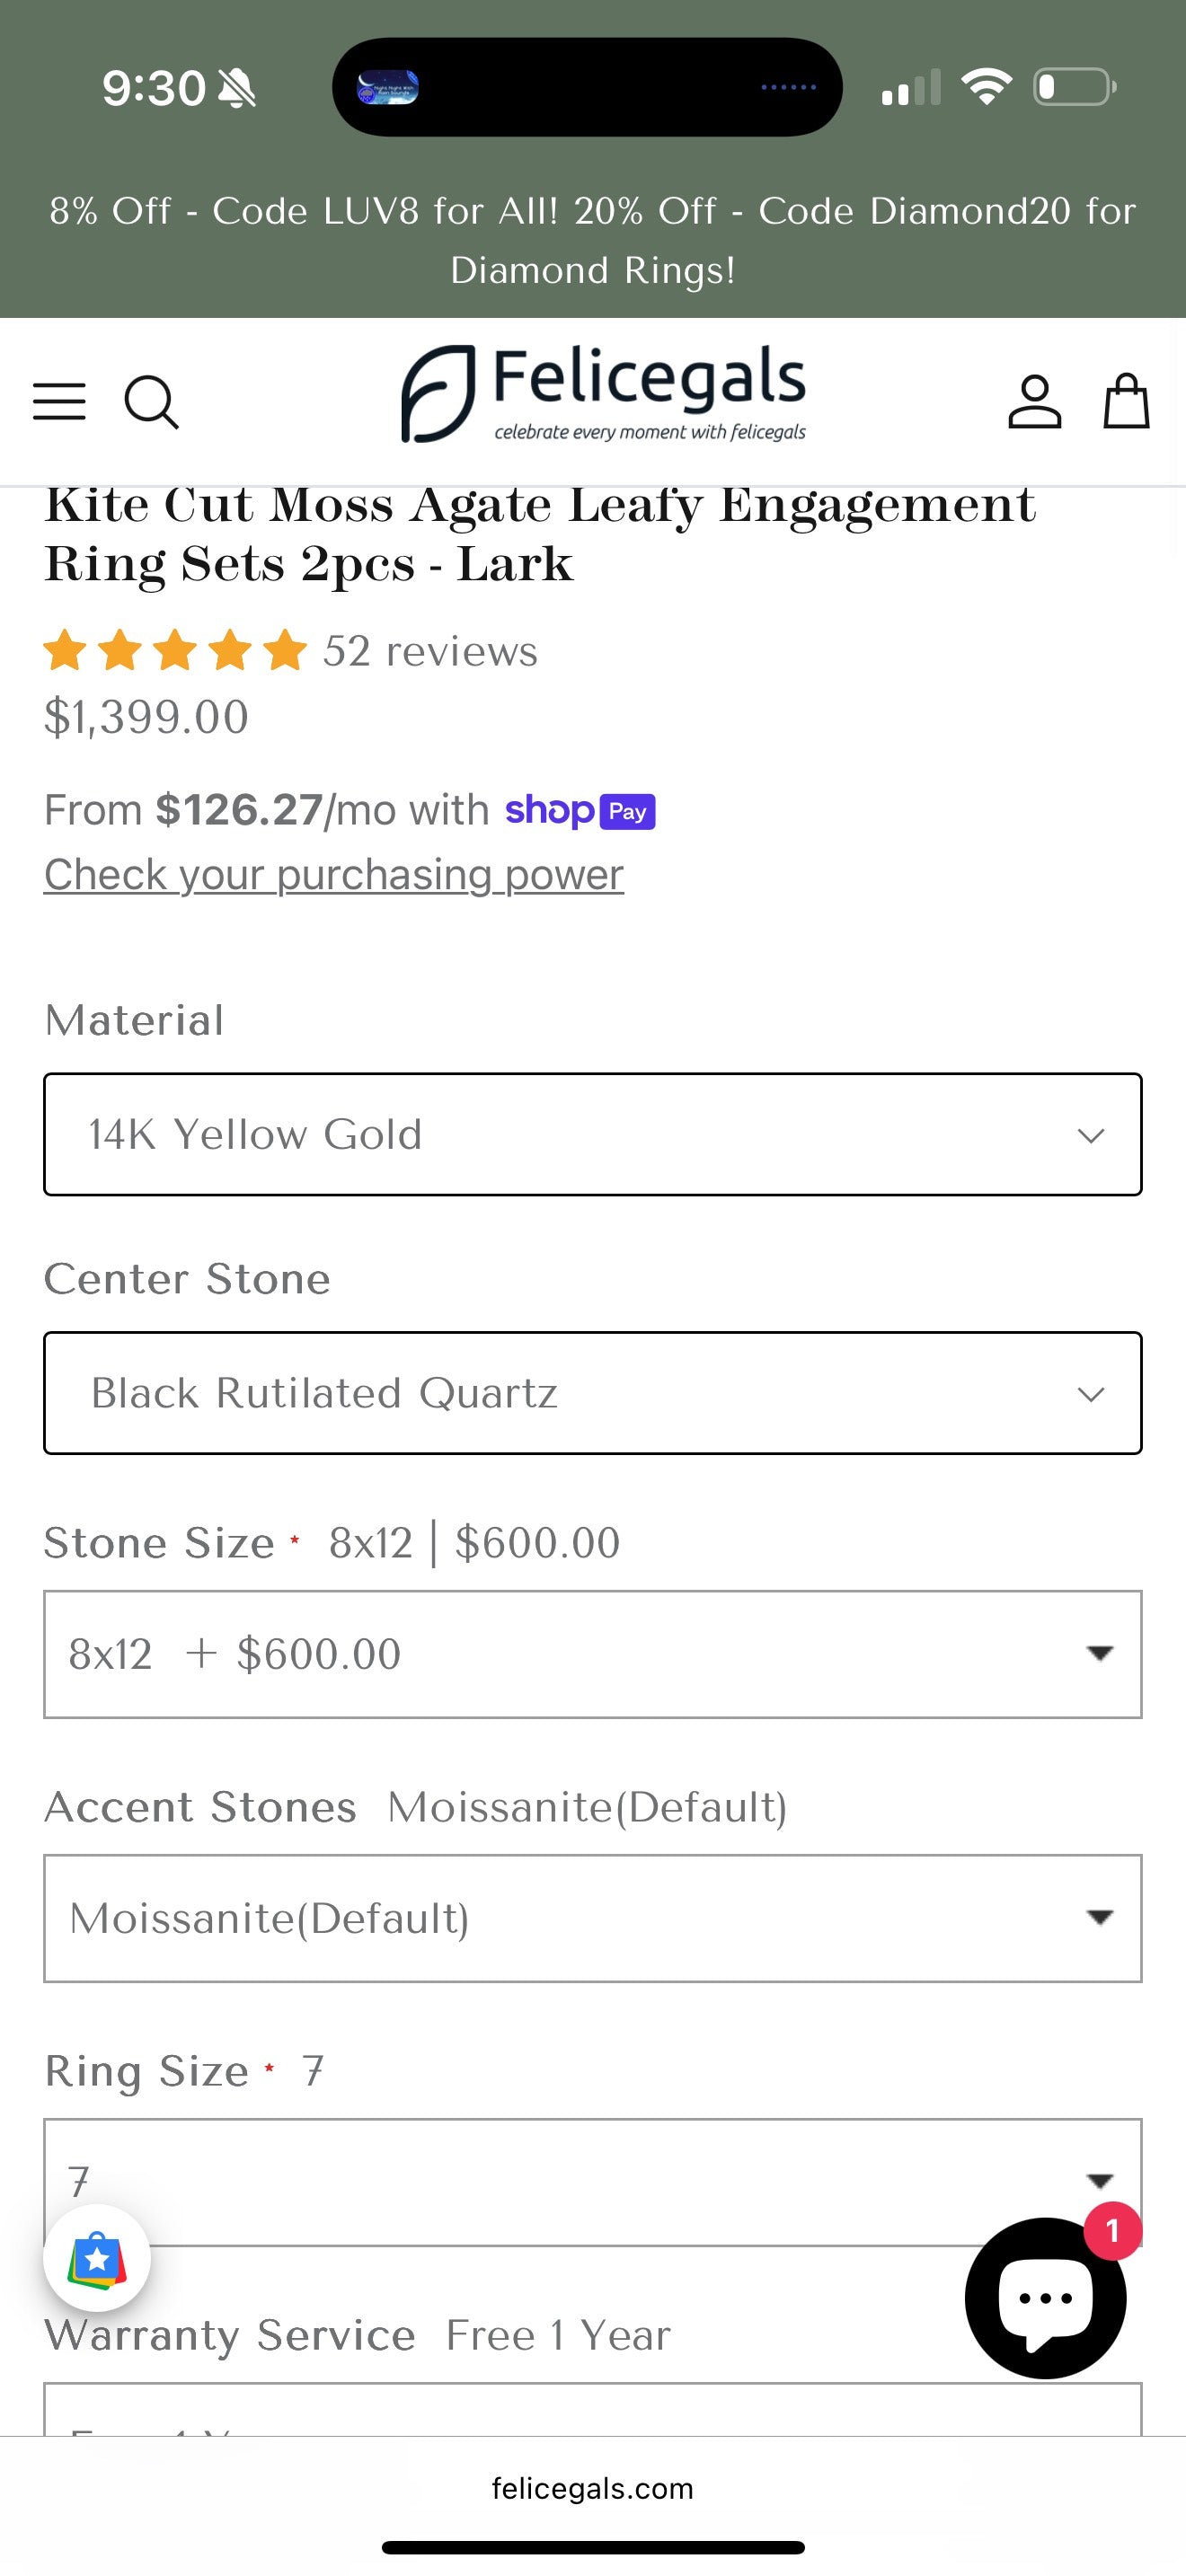The height and width of the screenshot is (2576, 1186).
Task: Tap the Shop Pay logo
Action: click(x=580, y=810)
